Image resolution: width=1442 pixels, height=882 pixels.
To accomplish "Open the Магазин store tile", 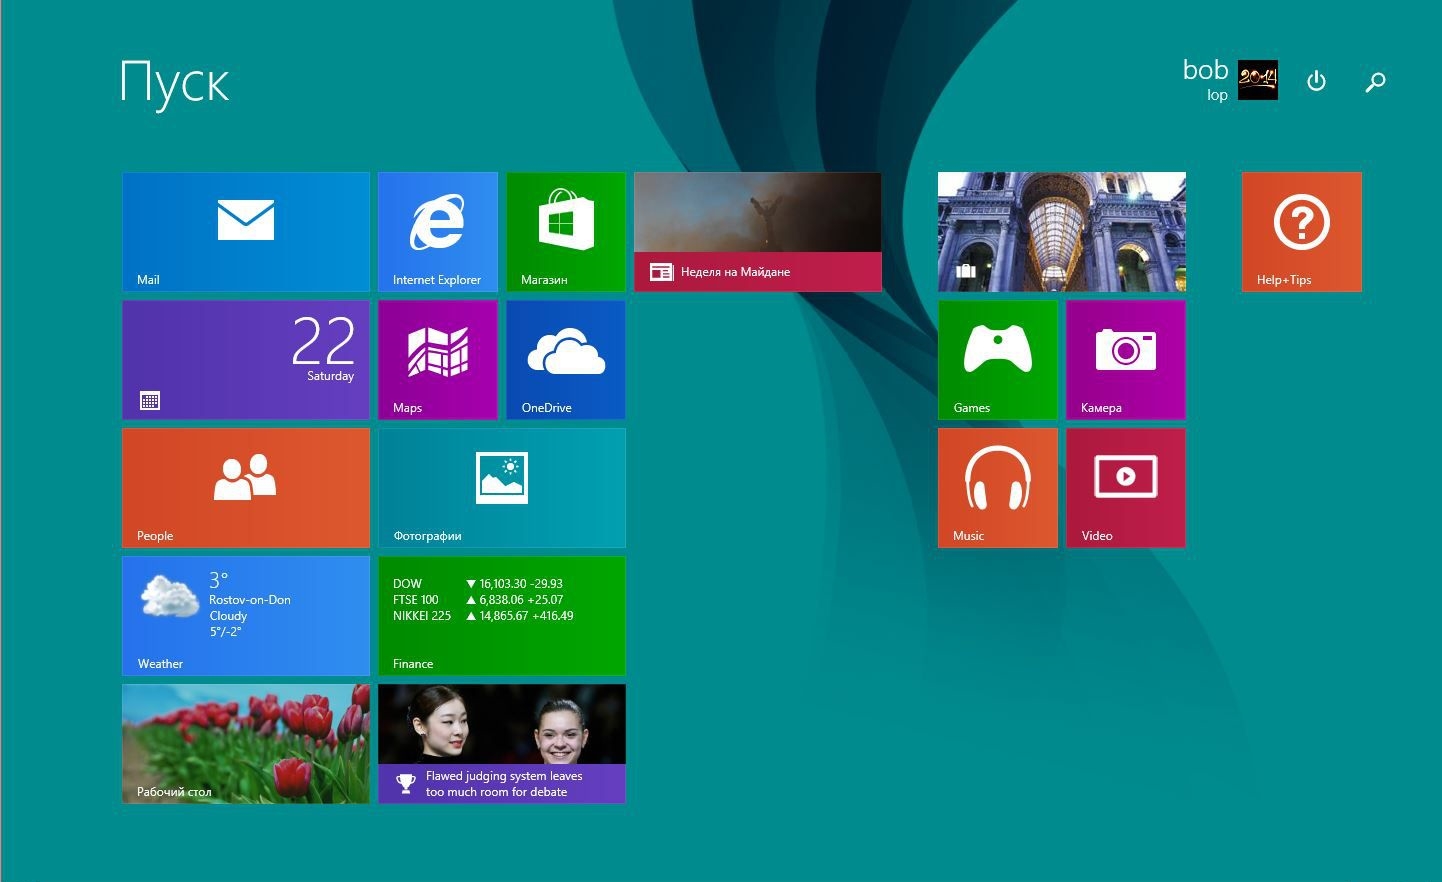I will click(x=565, y=231).
